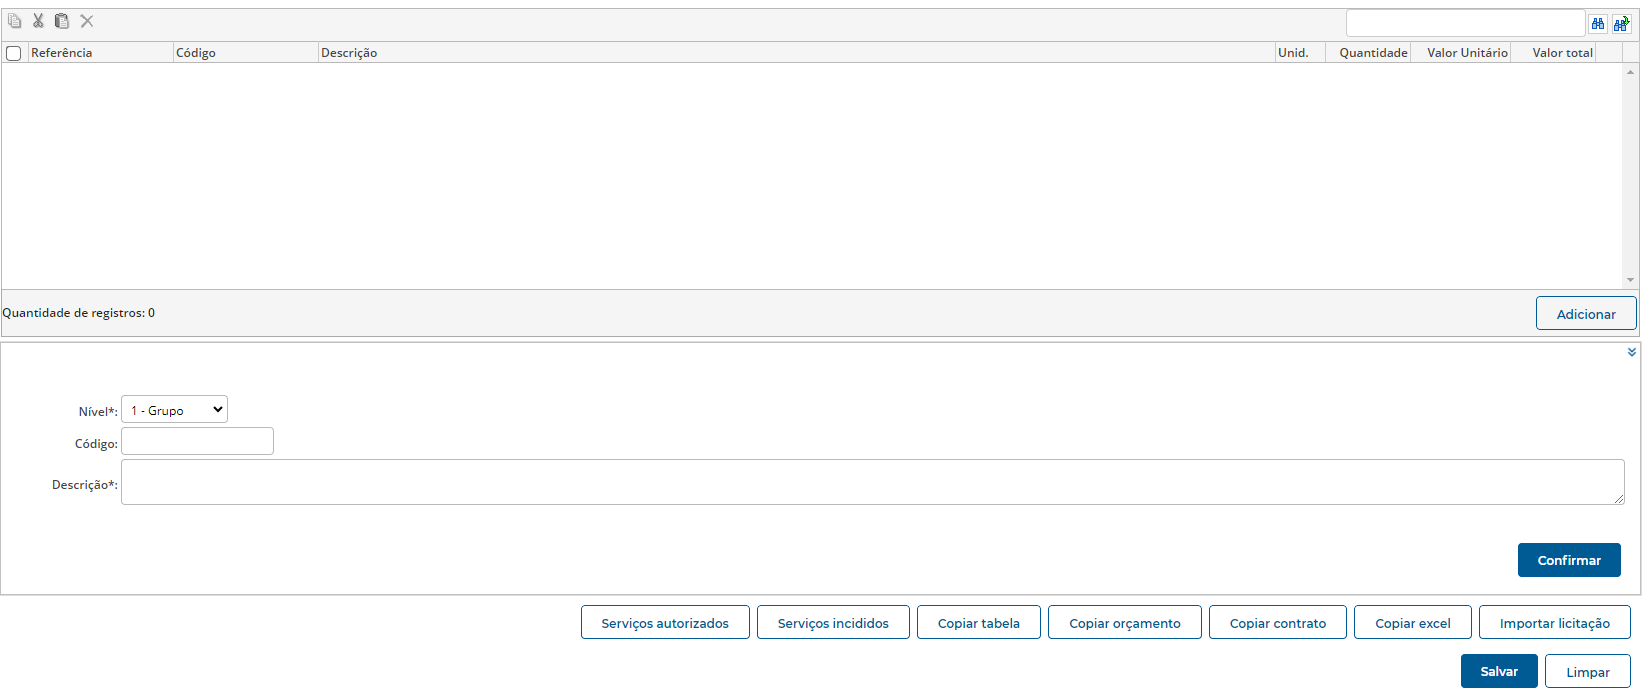Viewport: 1644px width, 691px height.
Task: Click the Descrição text area
Action: click(872, 482)
